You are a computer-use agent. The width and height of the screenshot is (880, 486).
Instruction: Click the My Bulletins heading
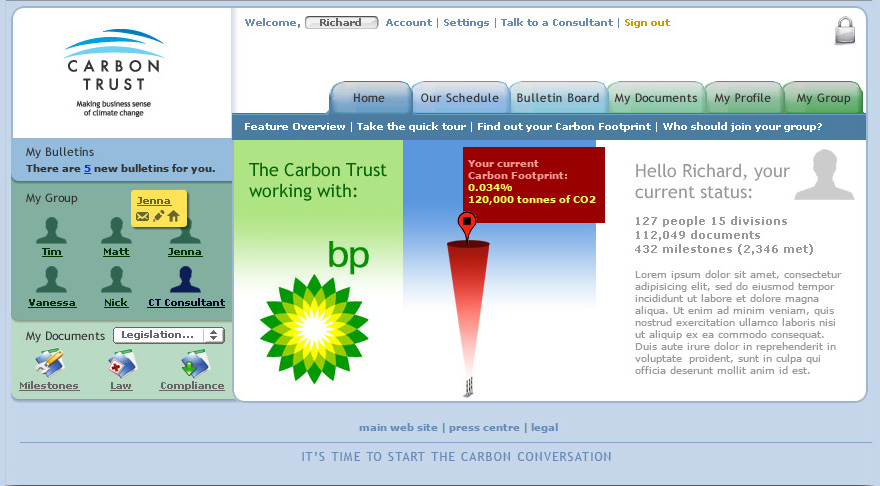tap(59, 152)
